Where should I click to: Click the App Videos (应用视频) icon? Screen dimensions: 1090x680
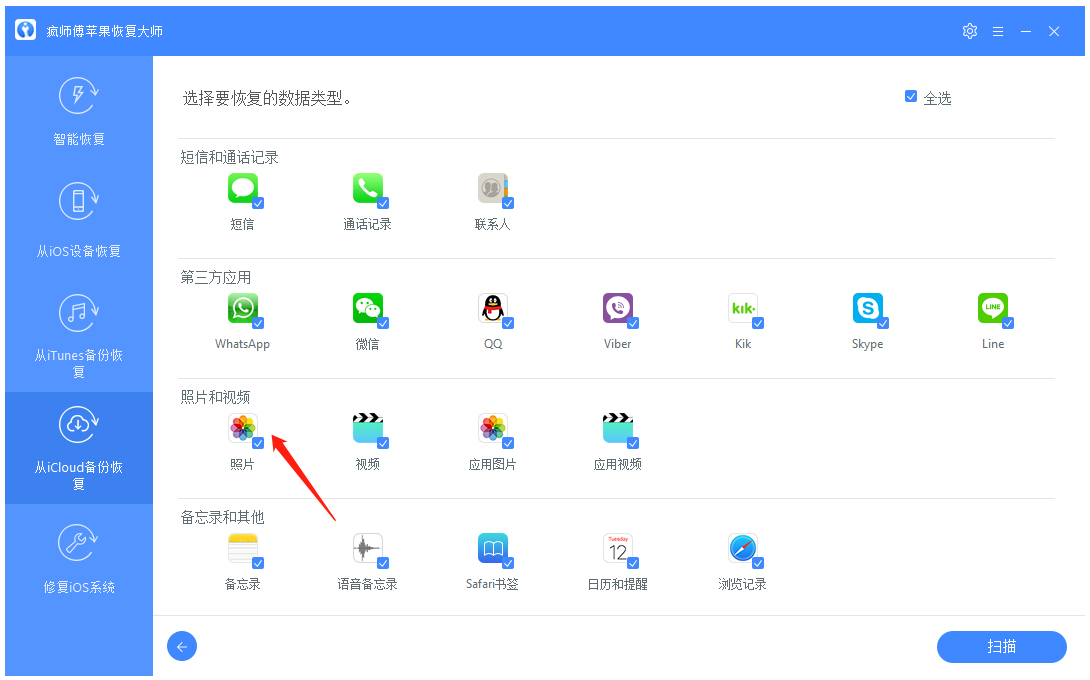pyautogui.click(x=618, y=428)
